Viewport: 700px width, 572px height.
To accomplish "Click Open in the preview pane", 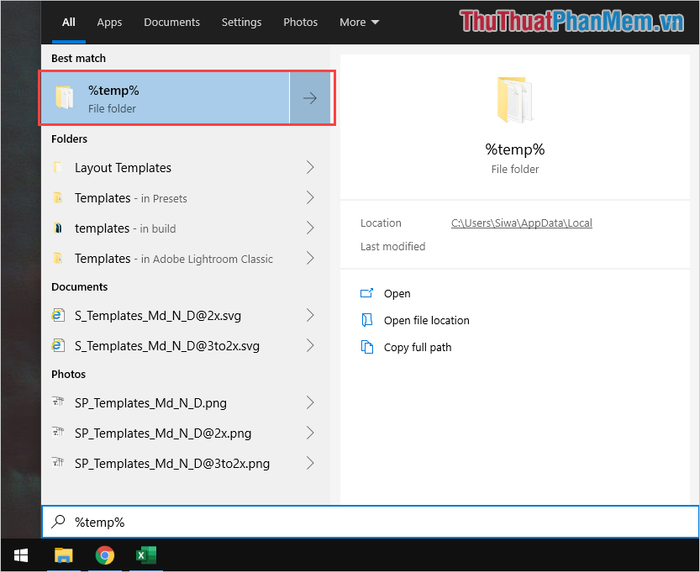I will click(397, 294).
